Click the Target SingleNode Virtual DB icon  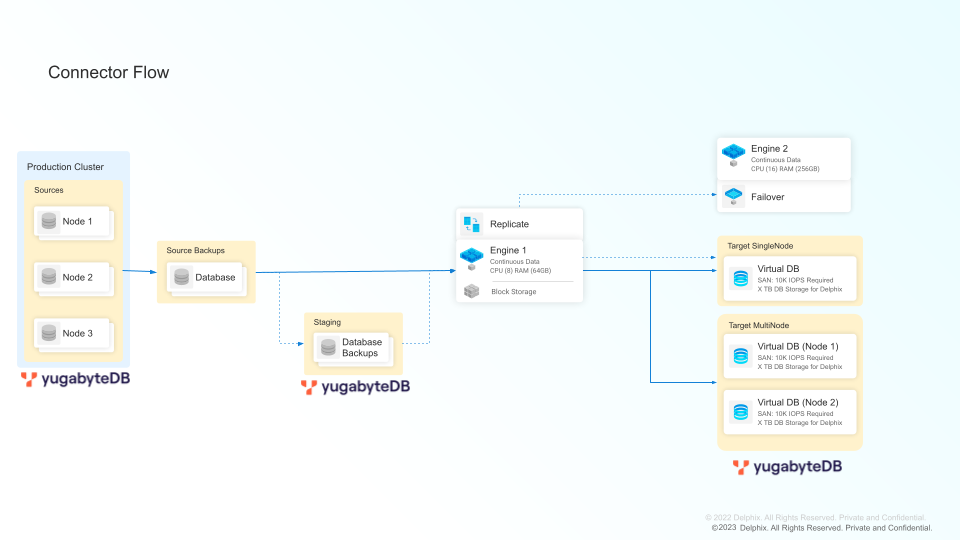point(740,278)
